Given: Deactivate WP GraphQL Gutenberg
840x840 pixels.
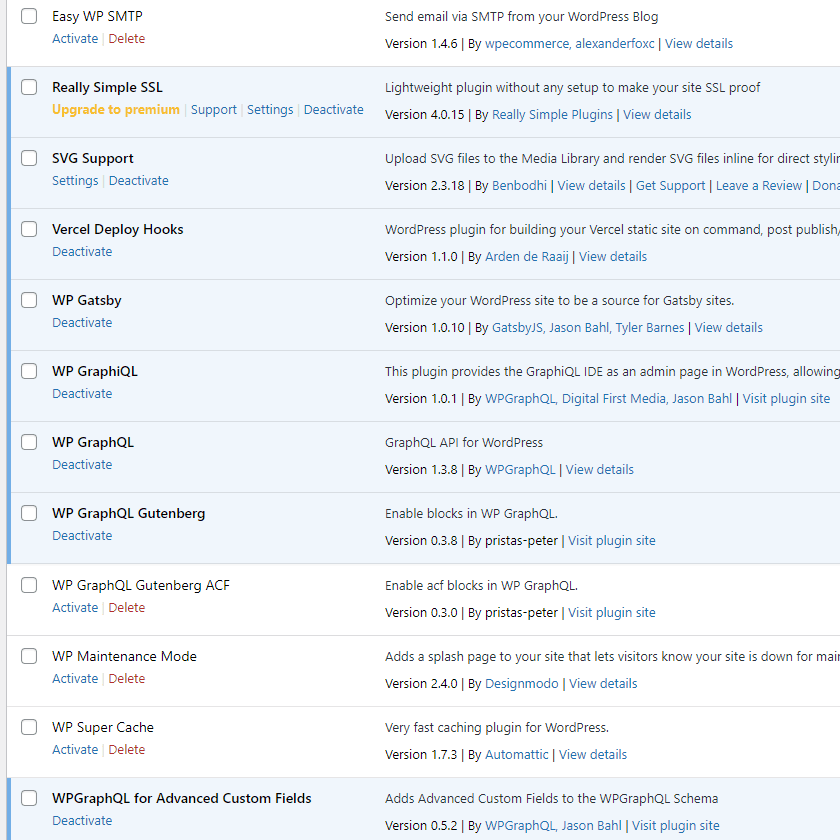Looking at the screenshot, I should (82, 535).
